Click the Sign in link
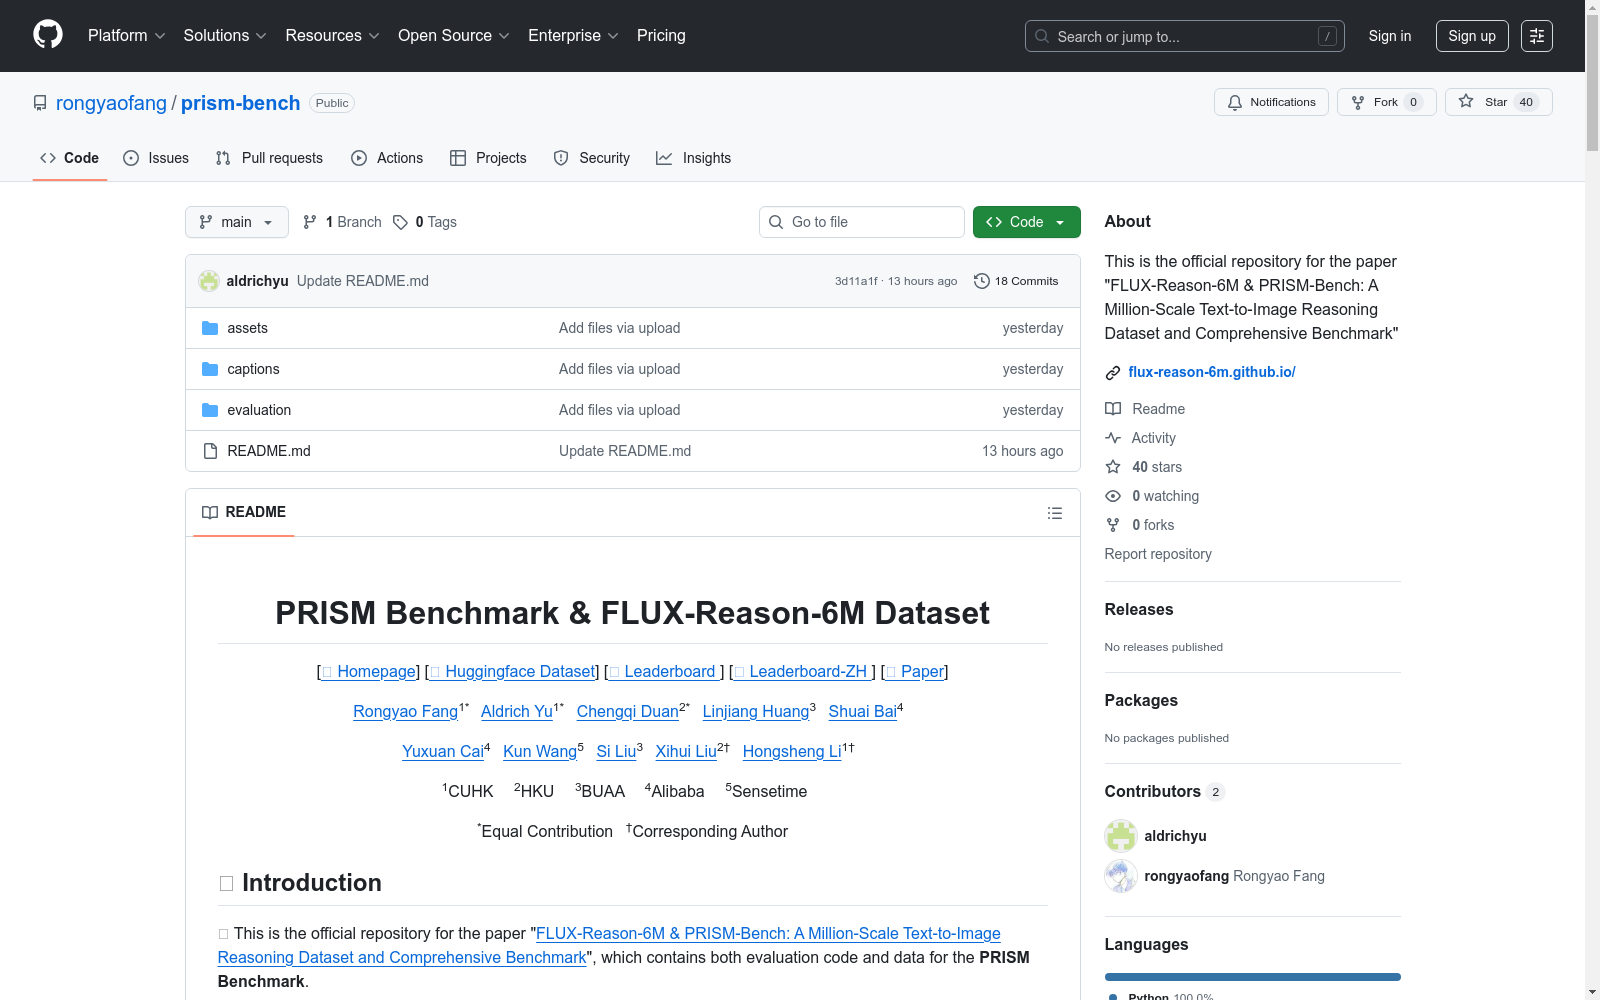The image size is (1600, 1000). (1390, 36)
